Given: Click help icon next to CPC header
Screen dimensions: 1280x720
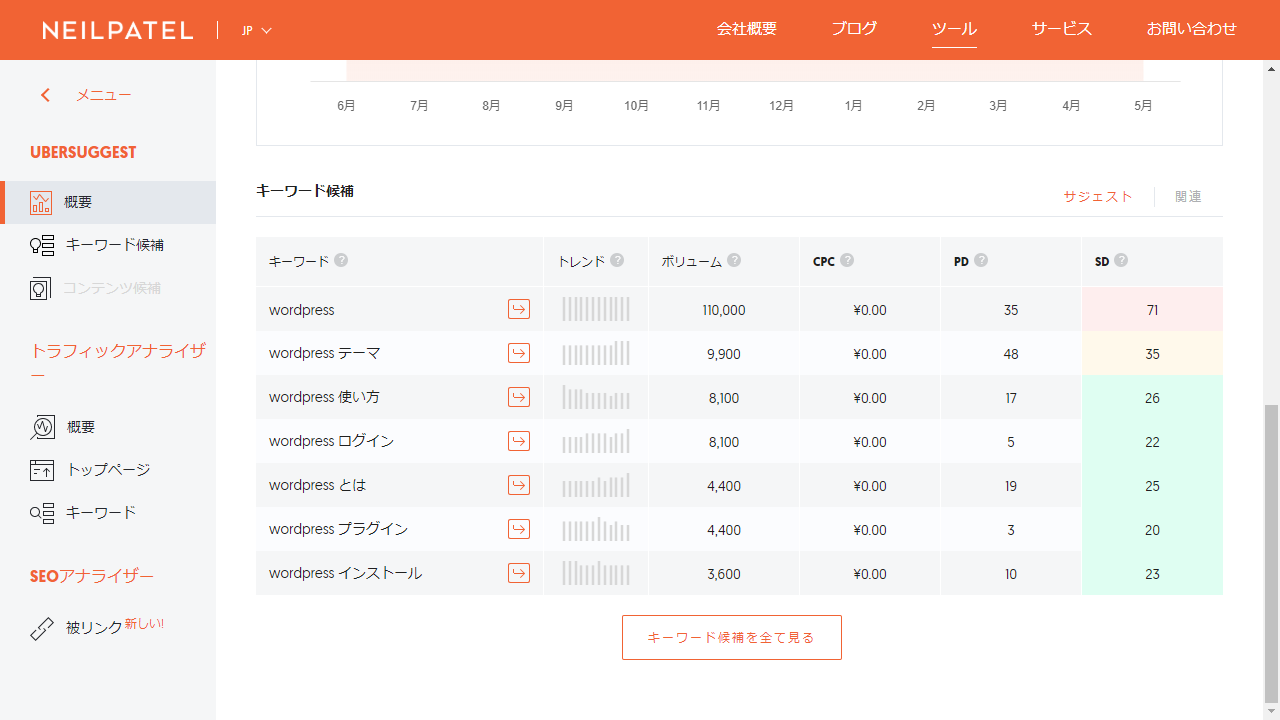Looking at the screenshot, I should pos(847,260).
